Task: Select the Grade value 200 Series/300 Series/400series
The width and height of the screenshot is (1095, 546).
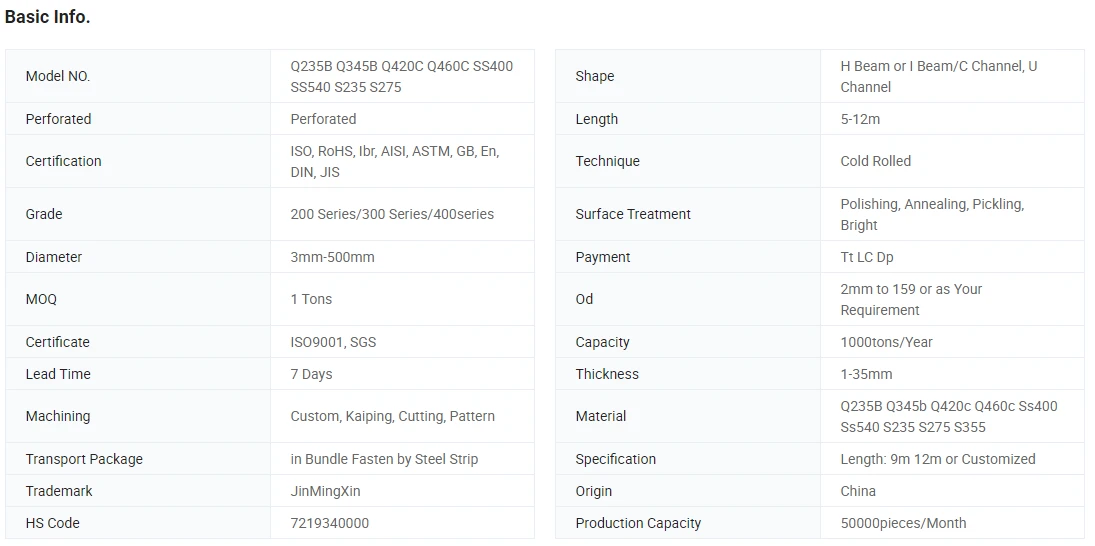Action: click(392, 214)
